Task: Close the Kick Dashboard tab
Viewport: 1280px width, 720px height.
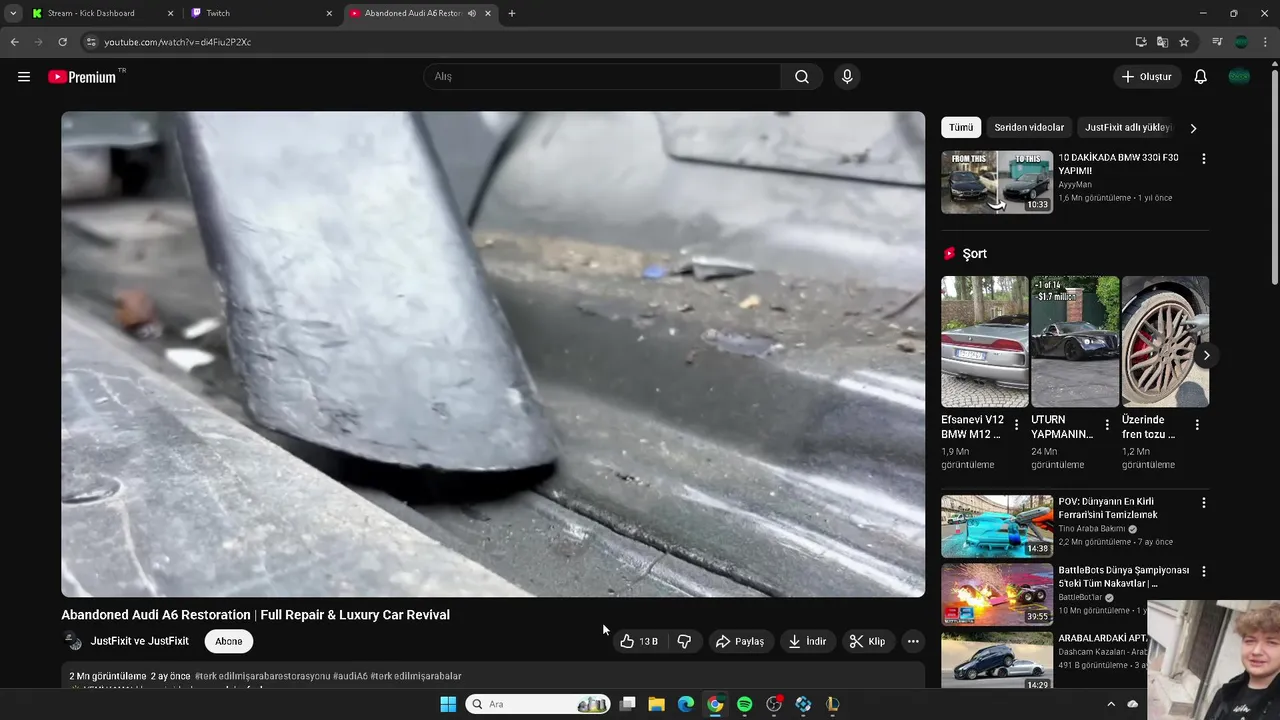Action: coord(170,13)
